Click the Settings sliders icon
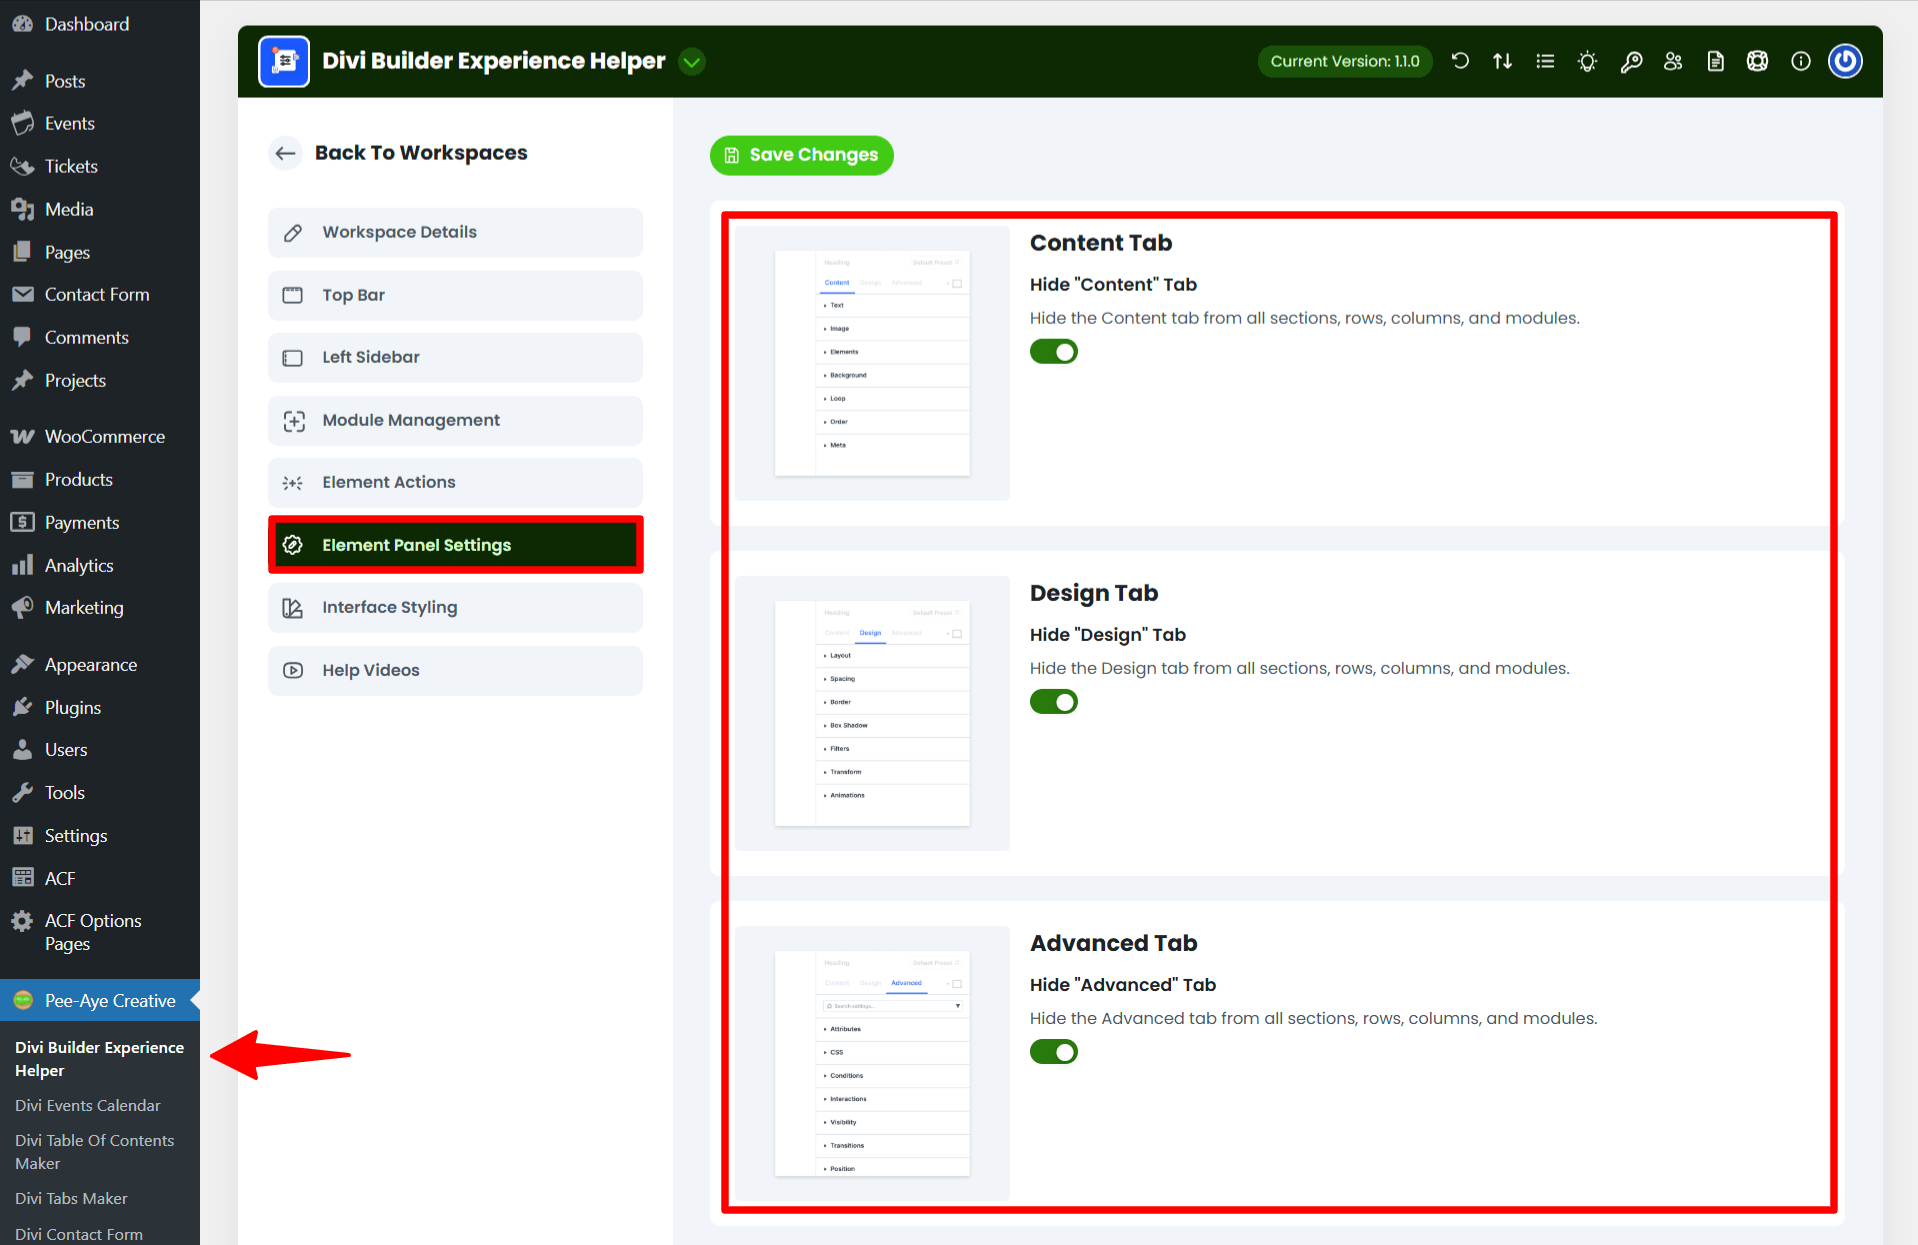This screenshot has width=1918, height=1245. point(22,835)
